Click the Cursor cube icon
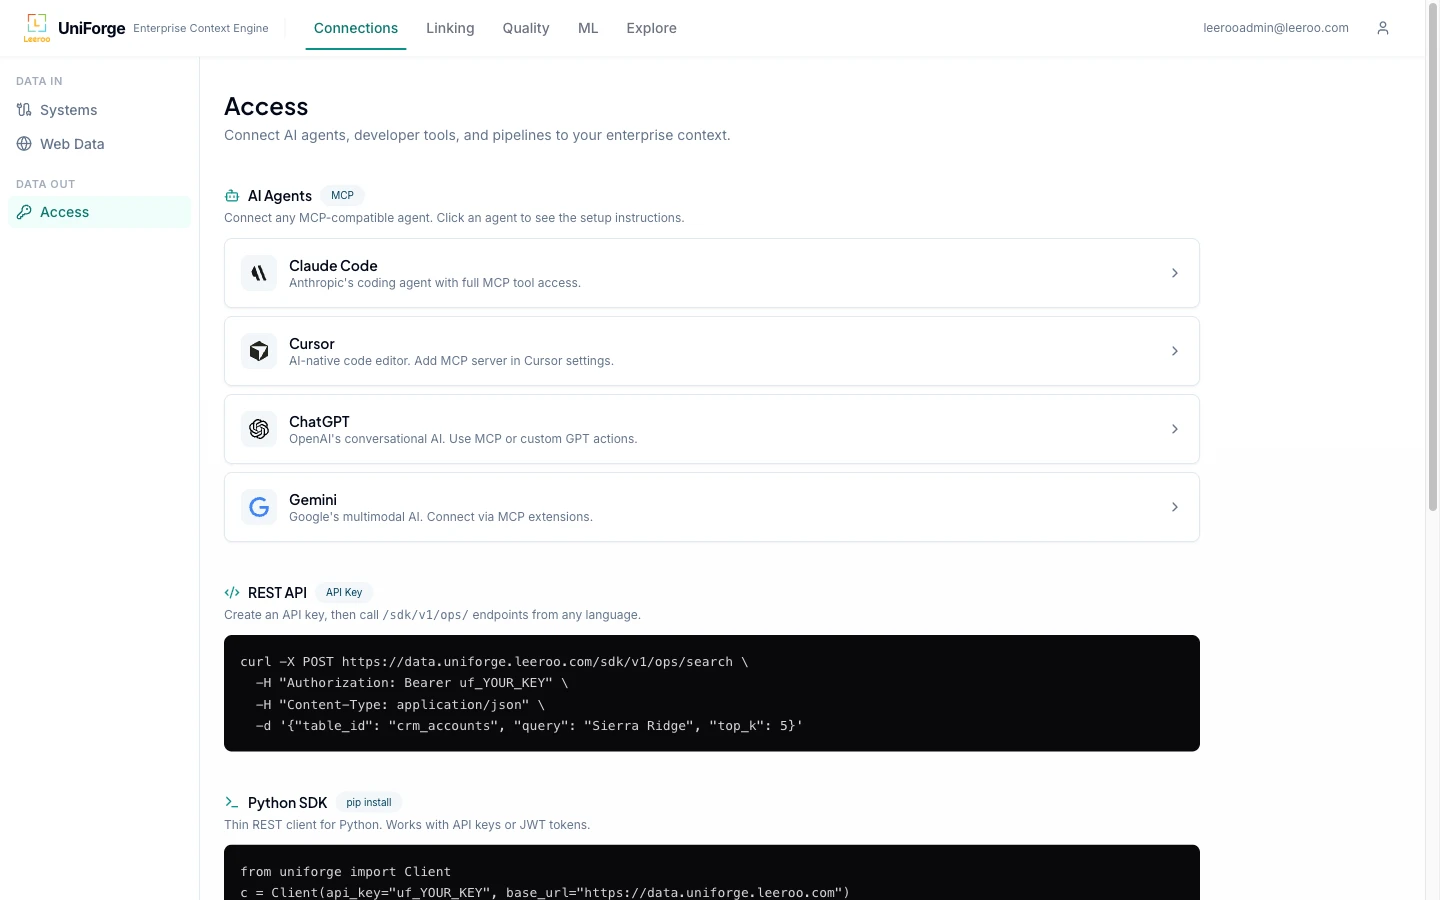Screen dimensions: 1440x900 tap(259, 351)
